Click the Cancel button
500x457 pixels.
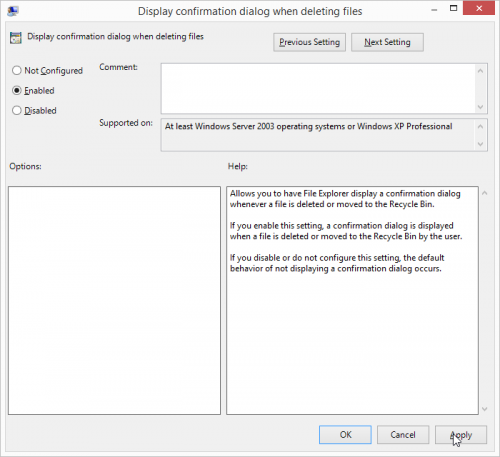(403, 435)
